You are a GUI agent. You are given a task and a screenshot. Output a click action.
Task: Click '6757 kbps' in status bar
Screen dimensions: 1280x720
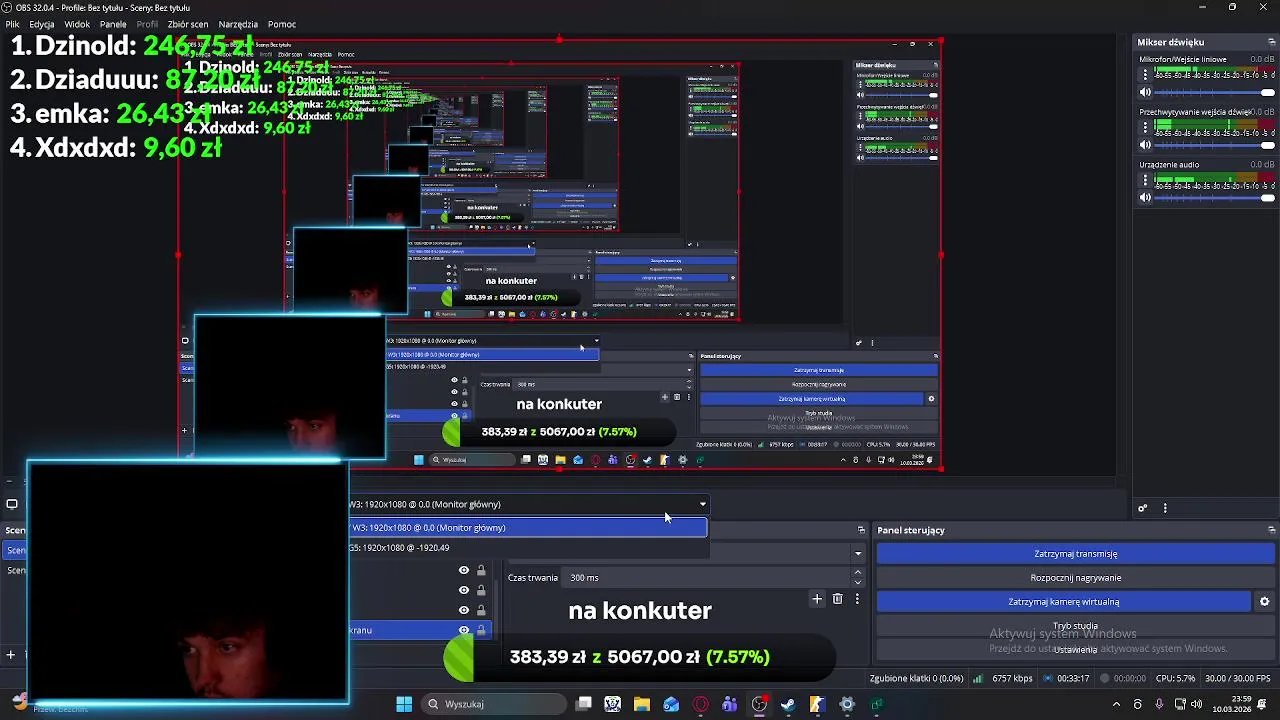tap(1012, 678)
